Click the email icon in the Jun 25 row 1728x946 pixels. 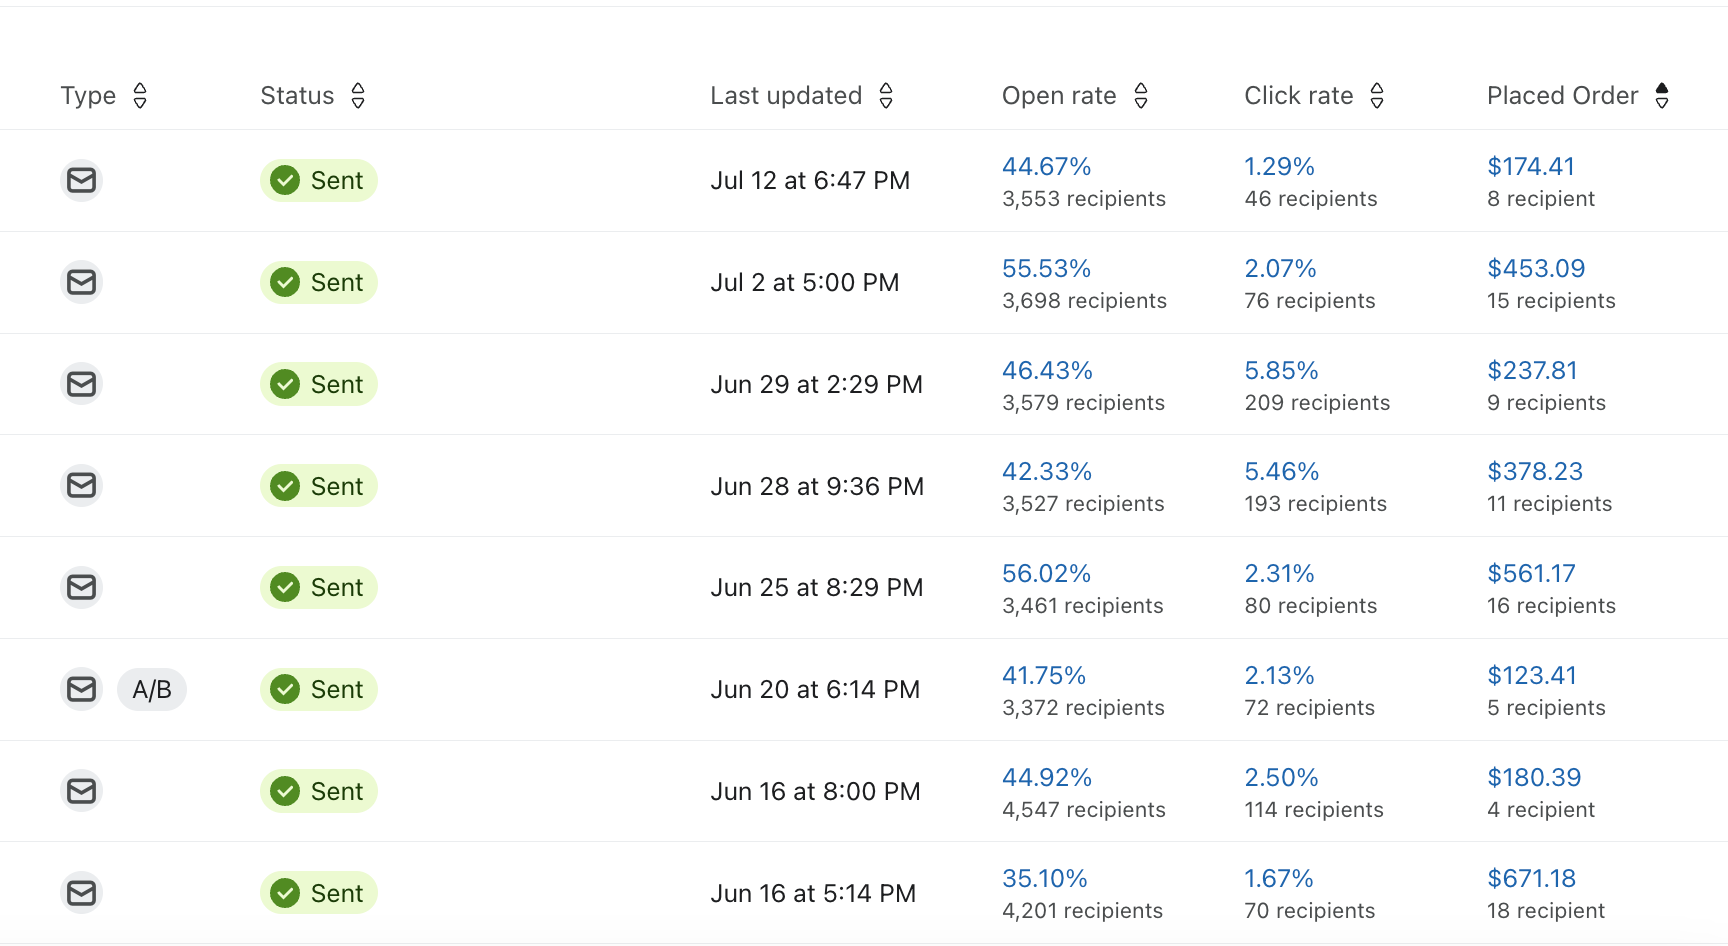81,587
